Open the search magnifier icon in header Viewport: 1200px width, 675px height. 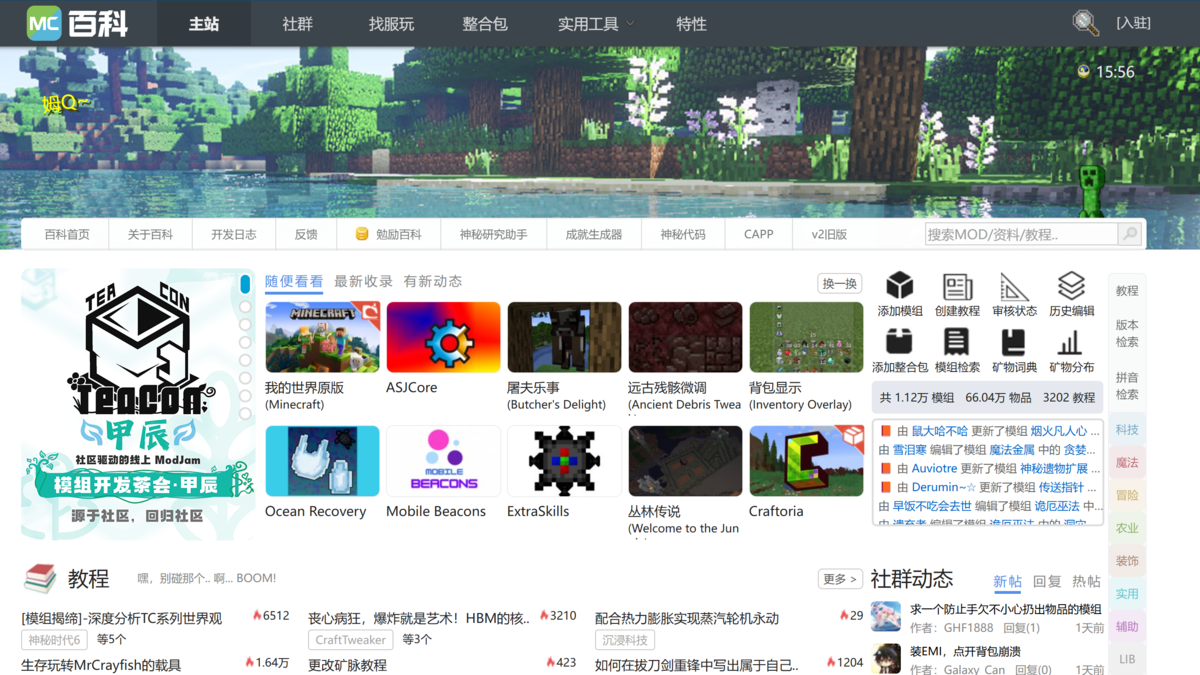click(1085, 23)
